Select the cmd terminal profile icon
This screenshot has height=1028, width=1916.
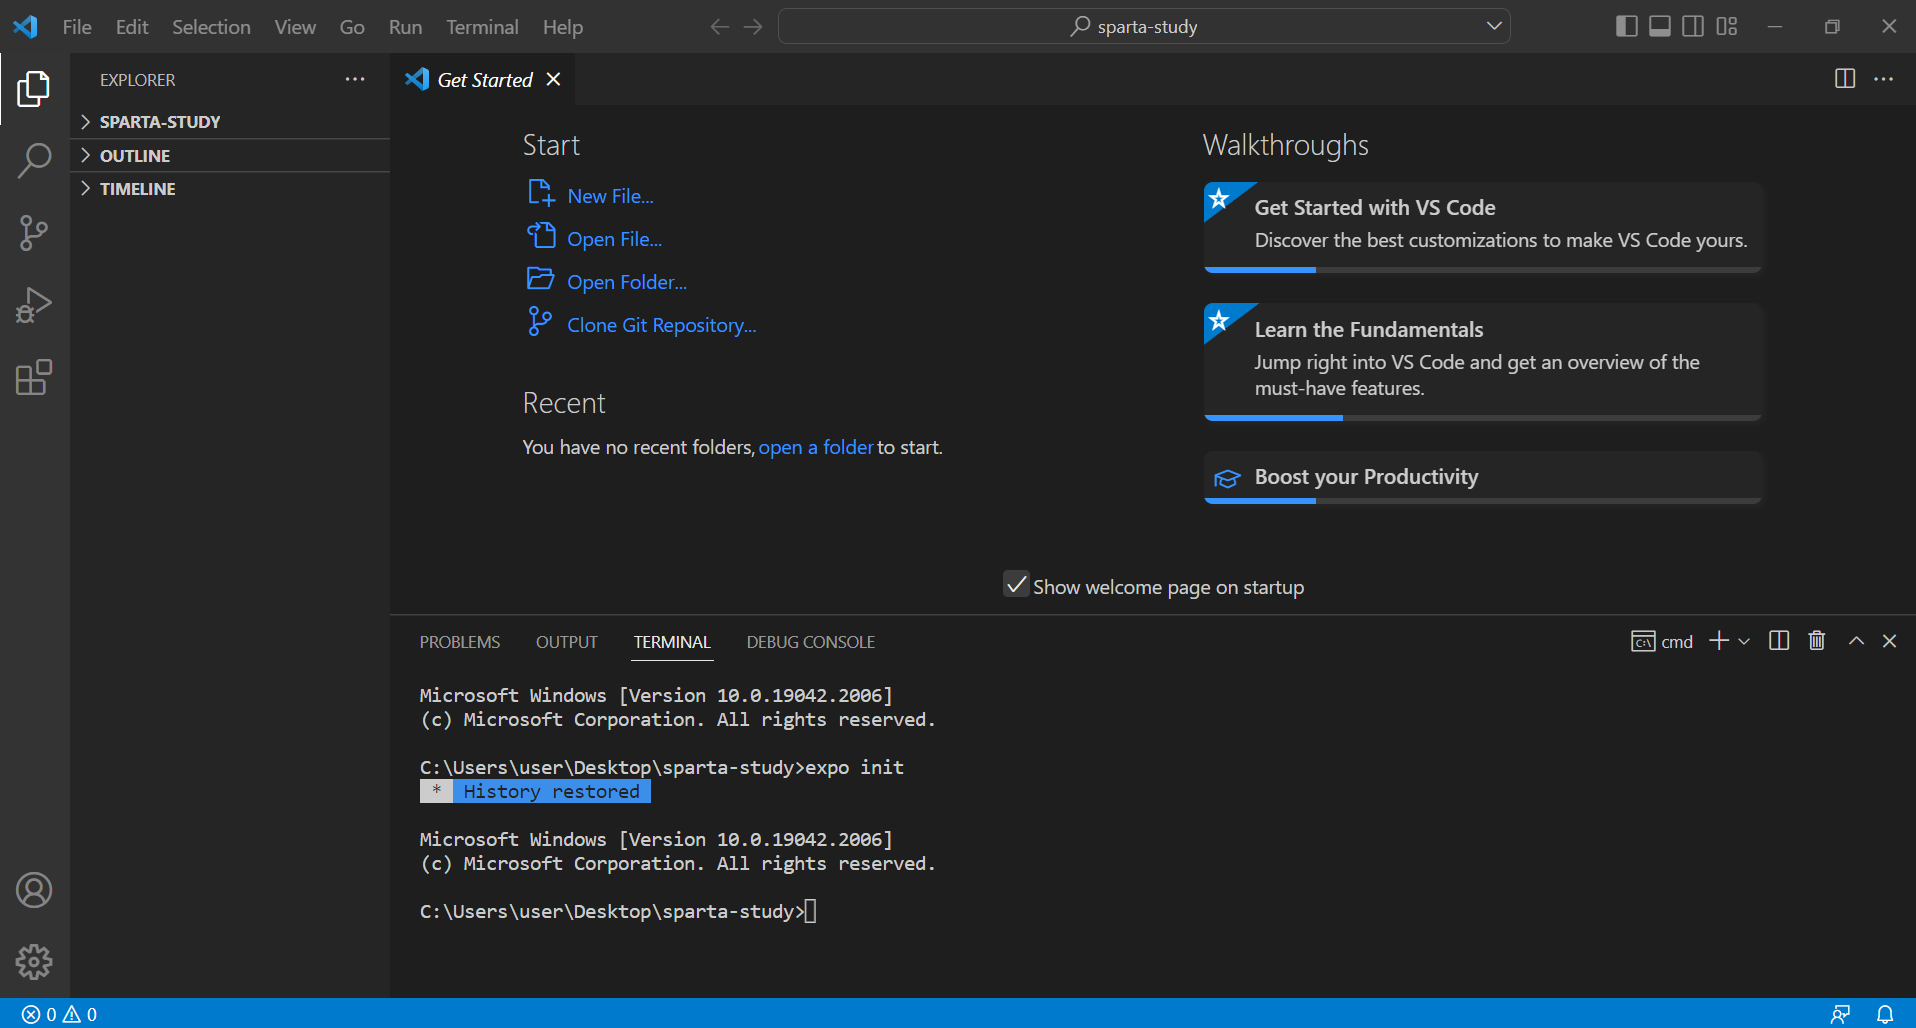(x=1643, y=641)
